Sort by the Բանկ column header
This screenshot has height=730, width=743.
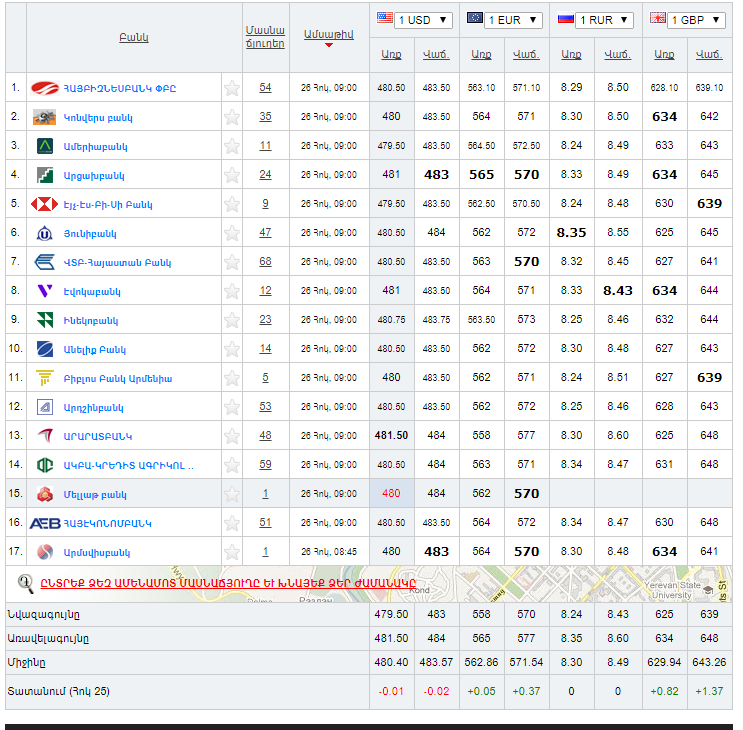click(133, 37)
